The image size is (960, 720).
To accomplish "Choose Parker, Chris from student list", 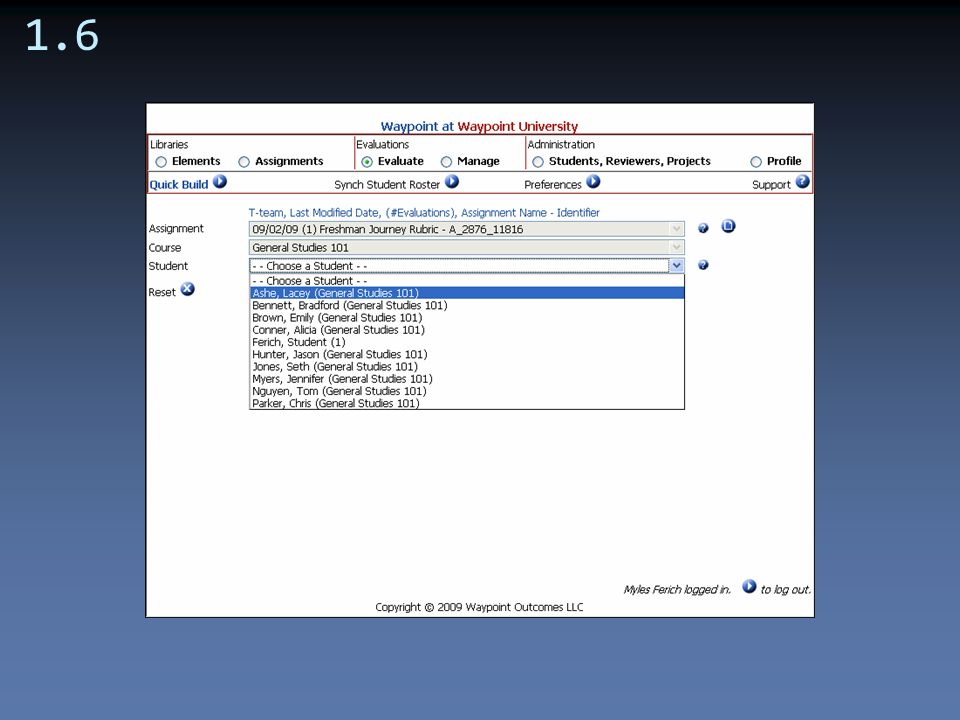I will [x=467, y=403].
